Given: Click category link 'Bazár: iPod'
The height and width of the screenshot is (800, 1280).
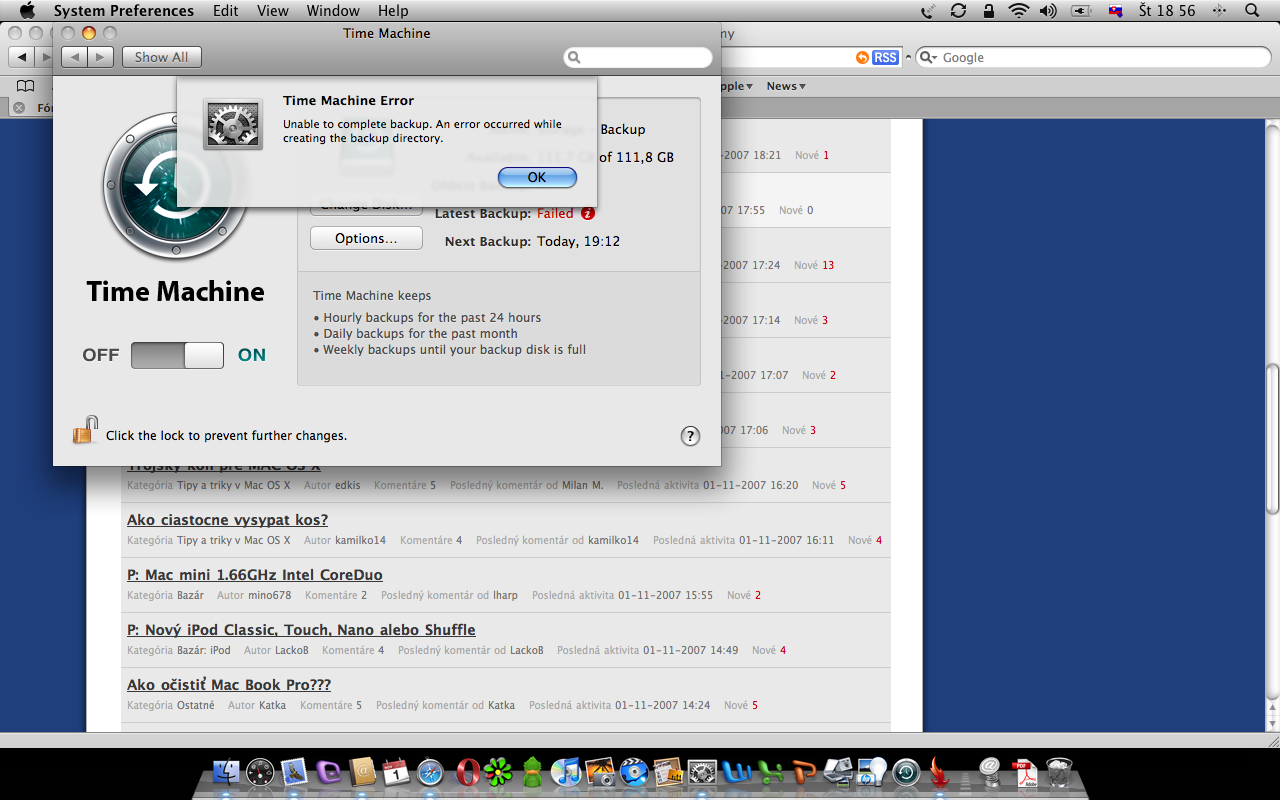Looking at the screenshot, I should 204,650.
